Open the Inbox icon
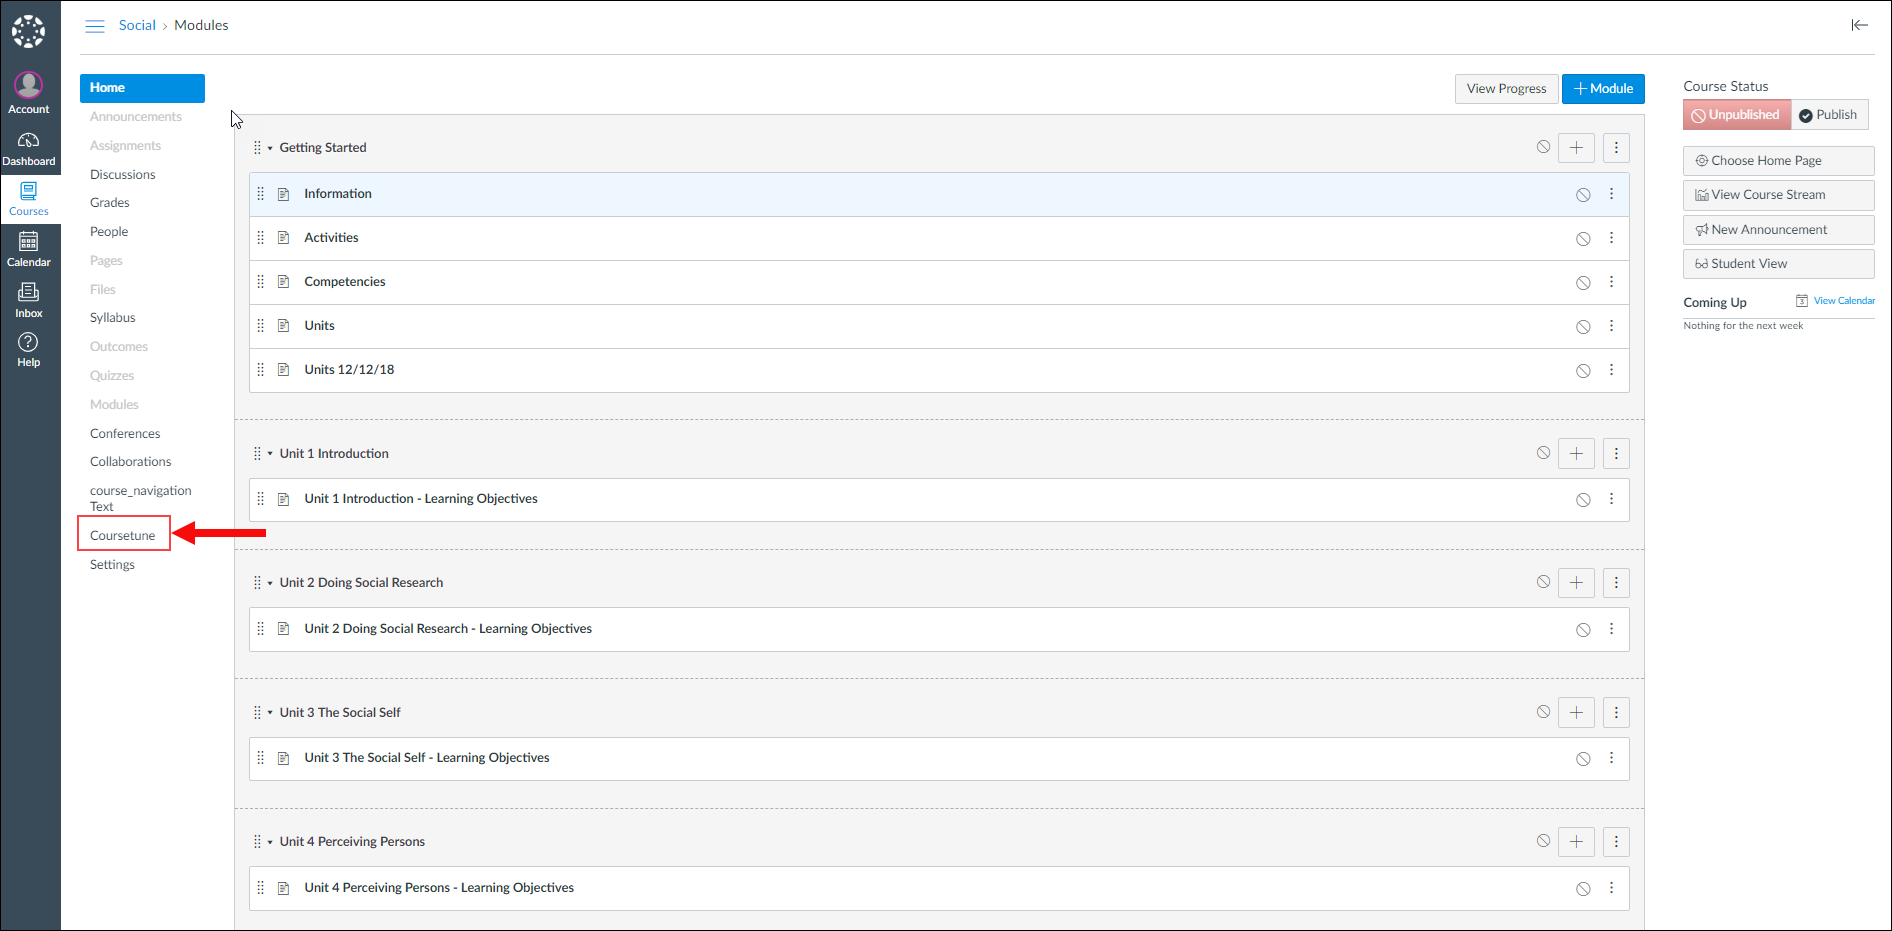This screenshot has width=1892, height=931. [x=29, y=299]
